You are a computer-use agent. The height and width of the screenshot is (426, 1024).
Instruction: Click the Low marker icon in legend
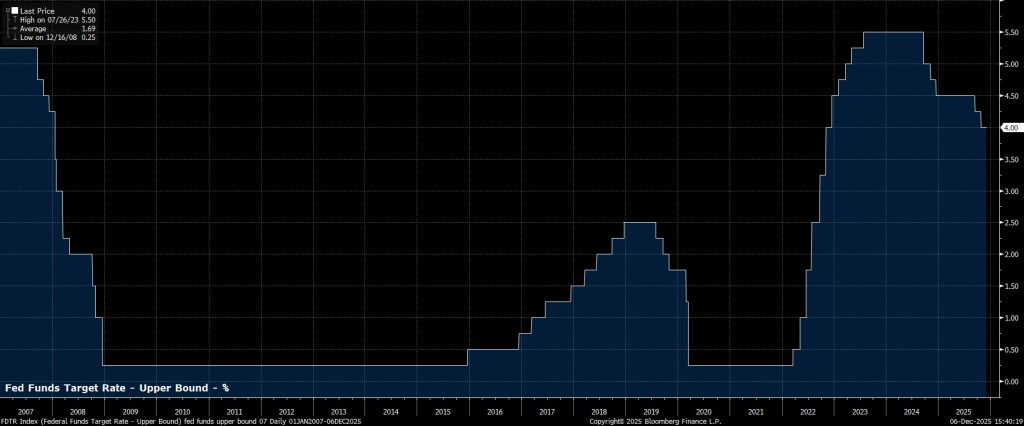tap(15, 38)
